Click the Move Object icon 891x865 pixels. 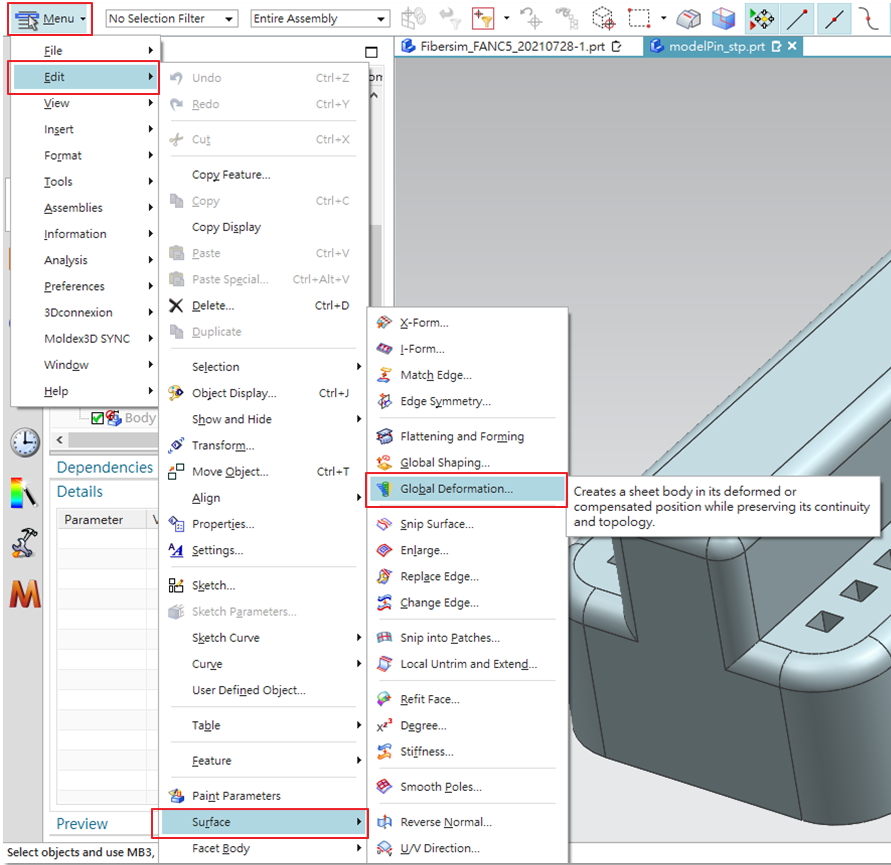(176, 471)
